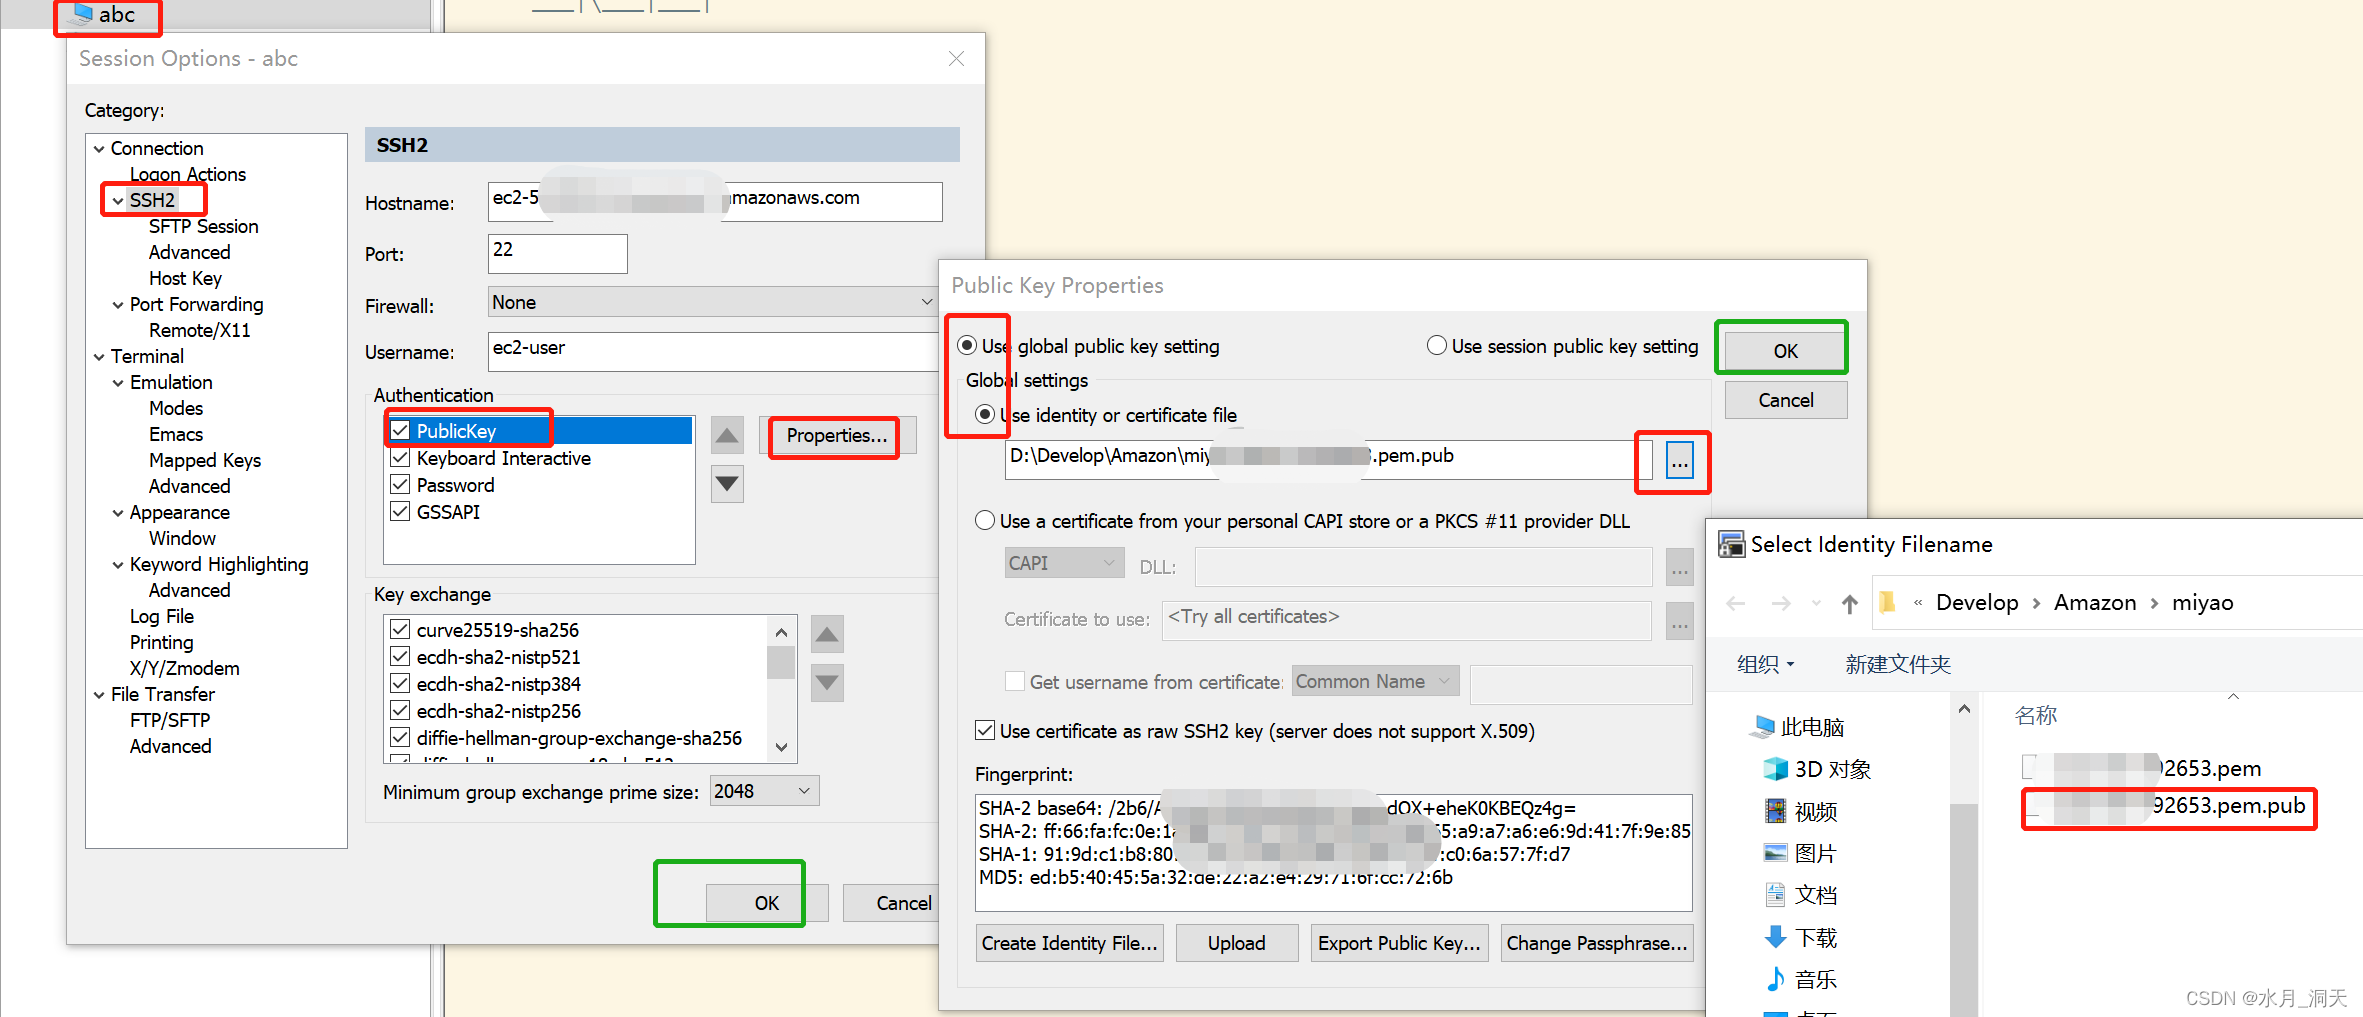Image resolution: width=2363 pixels, height=1017 pixels.
Task: Click the Hostname input field
Action: 715,201
